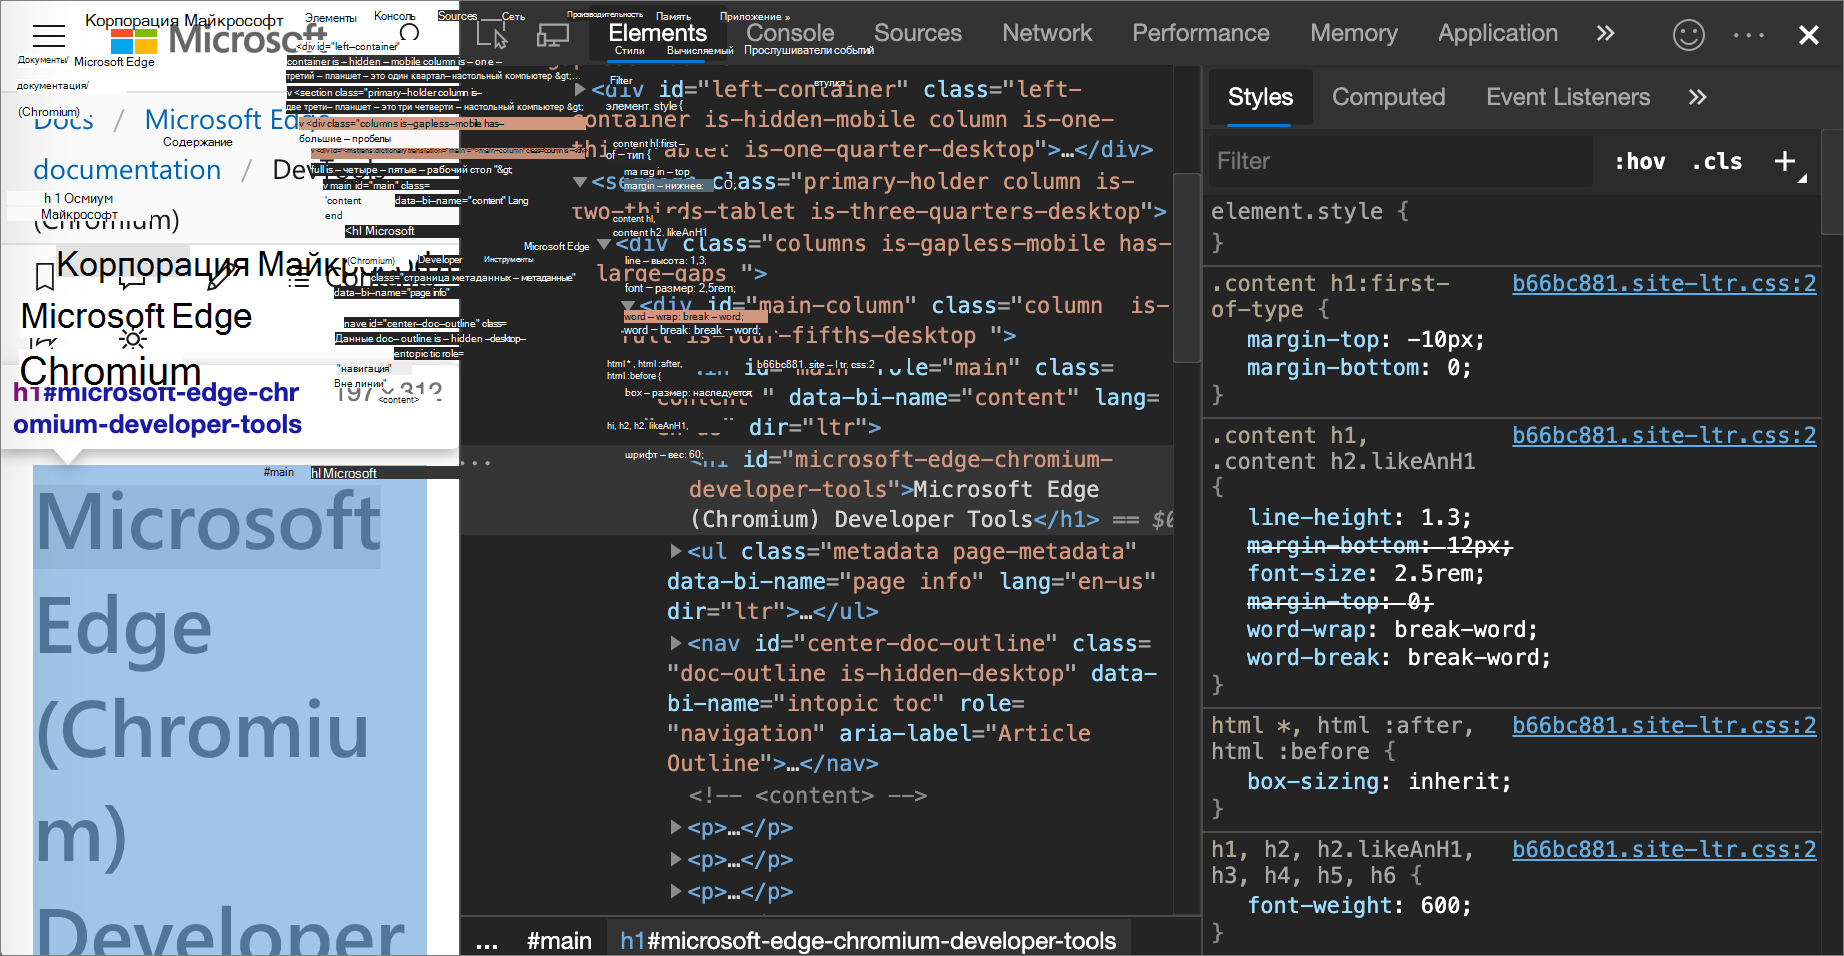Open the hamburger menu on the docs page
The height and width of the screenshot is (956, 1844).
pos(49,36)
